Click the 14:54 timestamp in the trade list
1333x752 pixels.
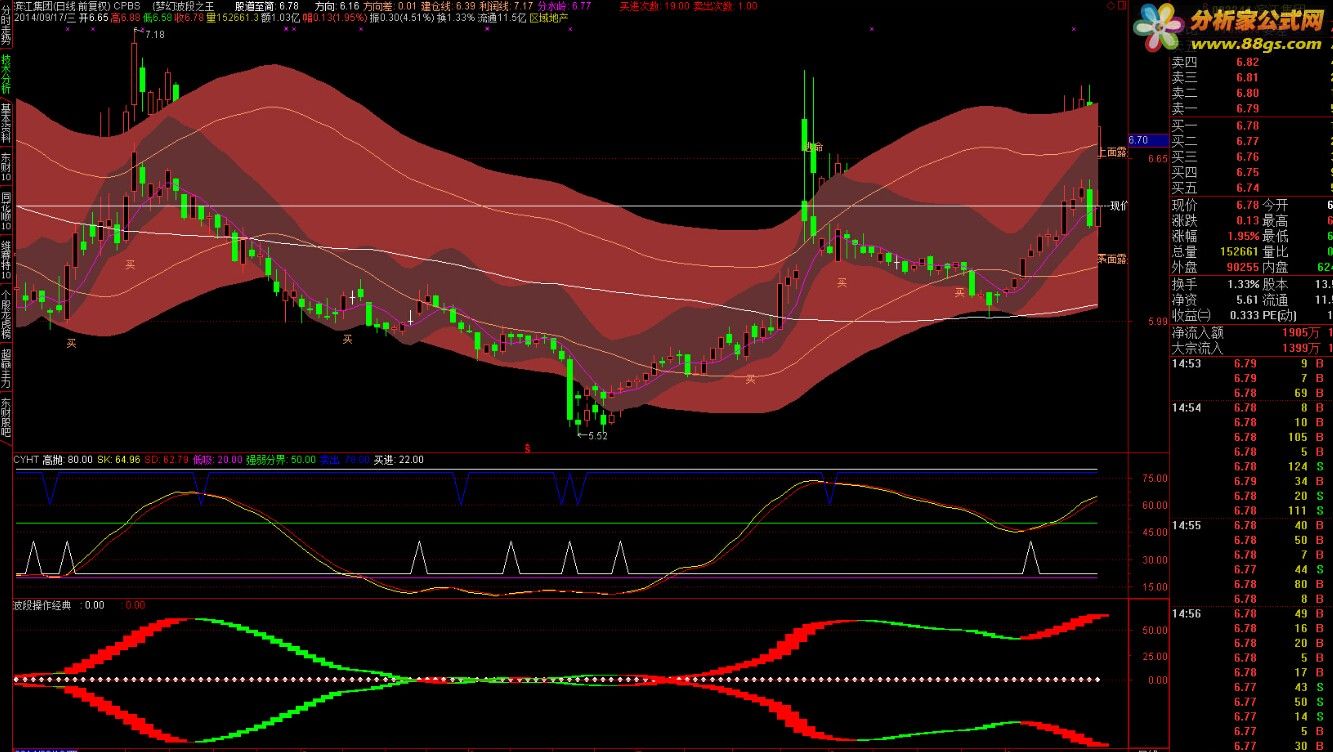click(x=1186, y=408)
